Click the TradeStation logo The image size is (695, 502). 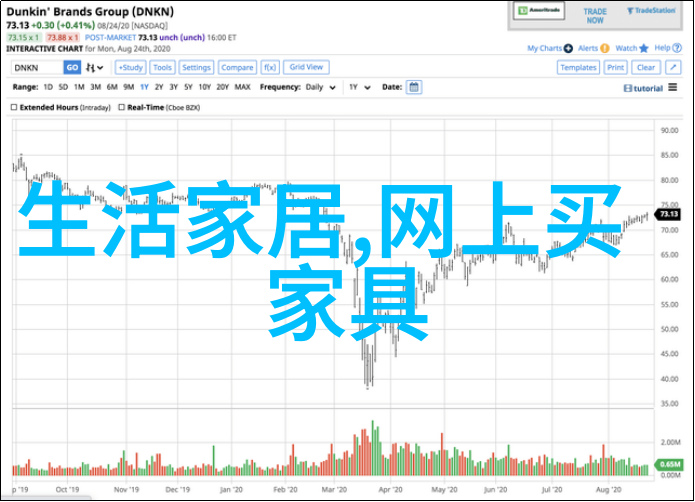pos(651,11)
